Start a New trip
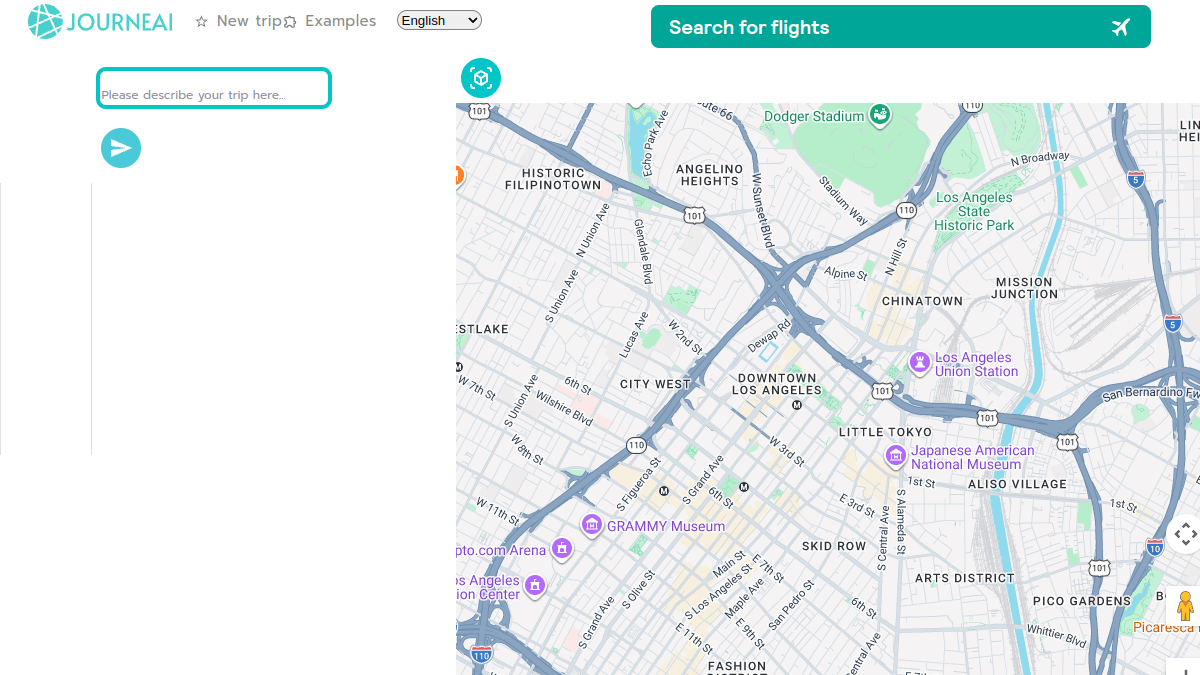The width and height of the screenshot is (1200, 675). 239,21
